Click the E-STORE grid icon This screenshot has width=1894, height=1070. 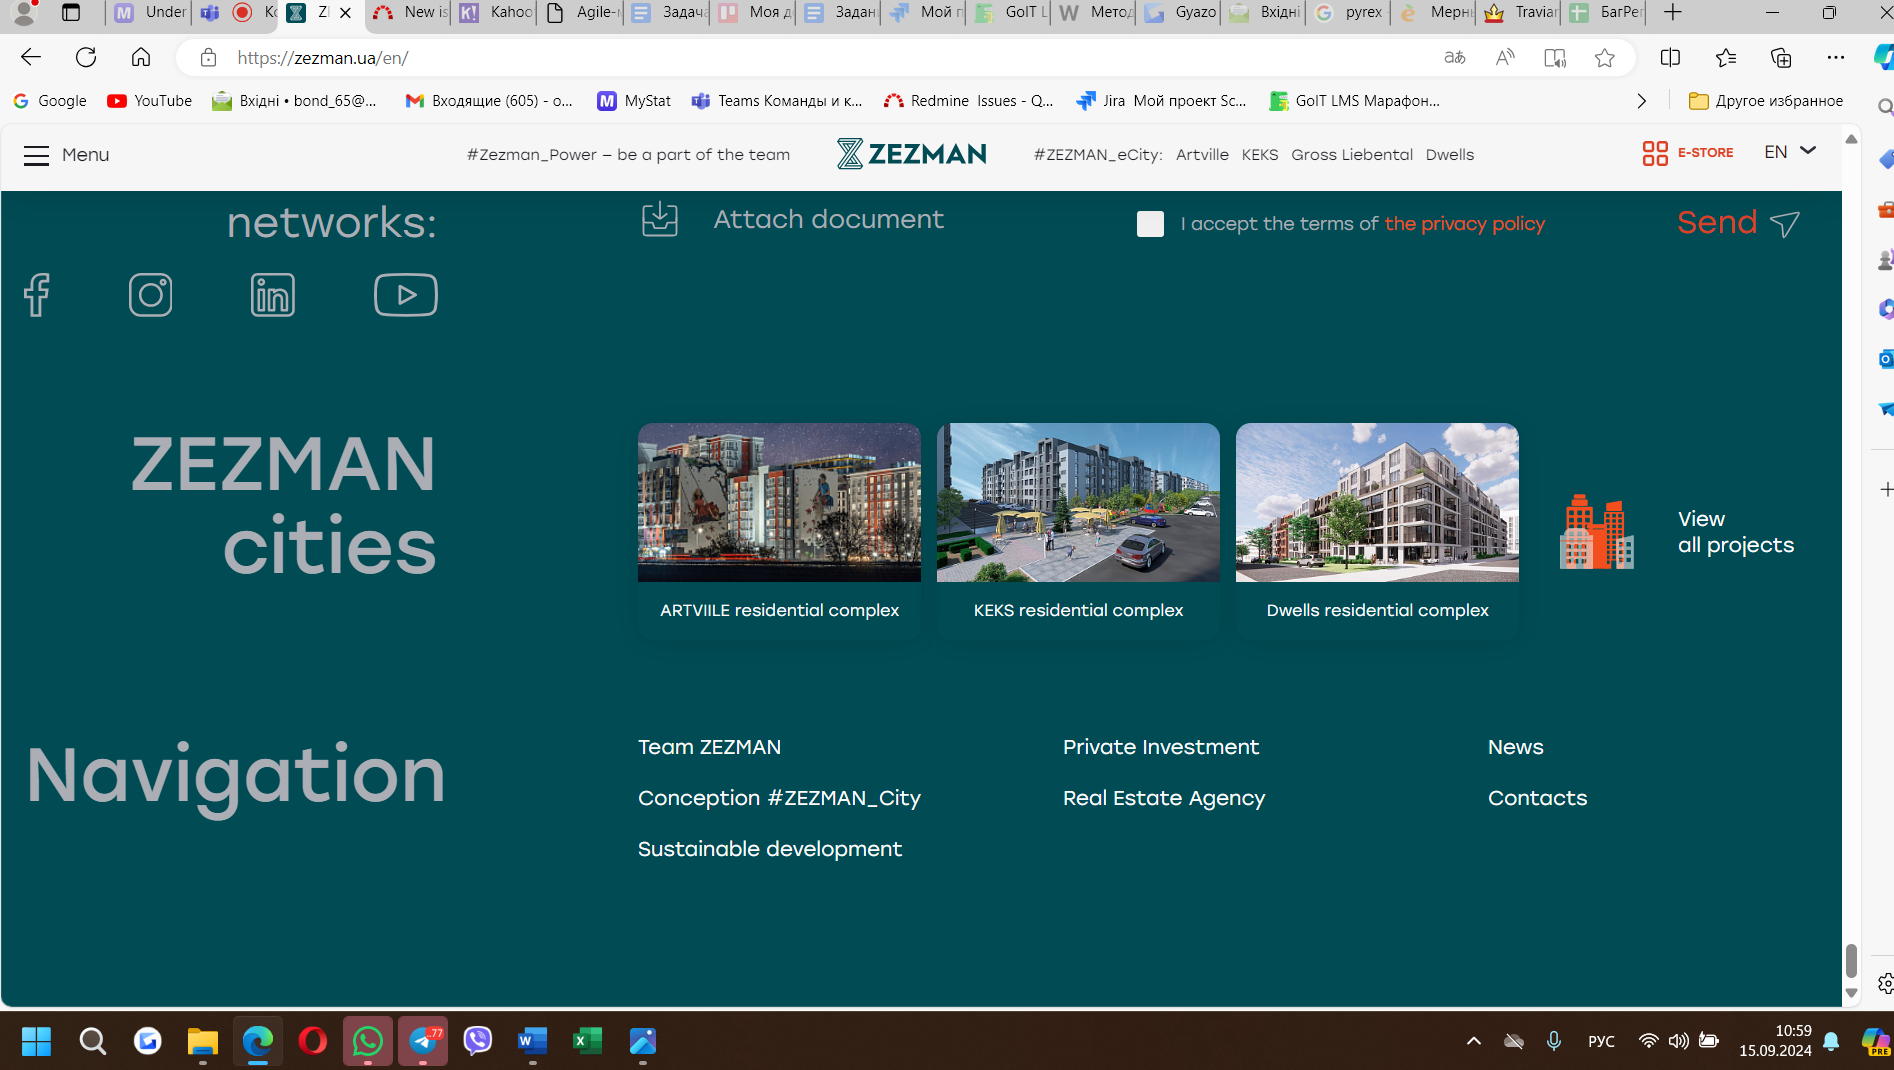click(x=1655, y=153)
